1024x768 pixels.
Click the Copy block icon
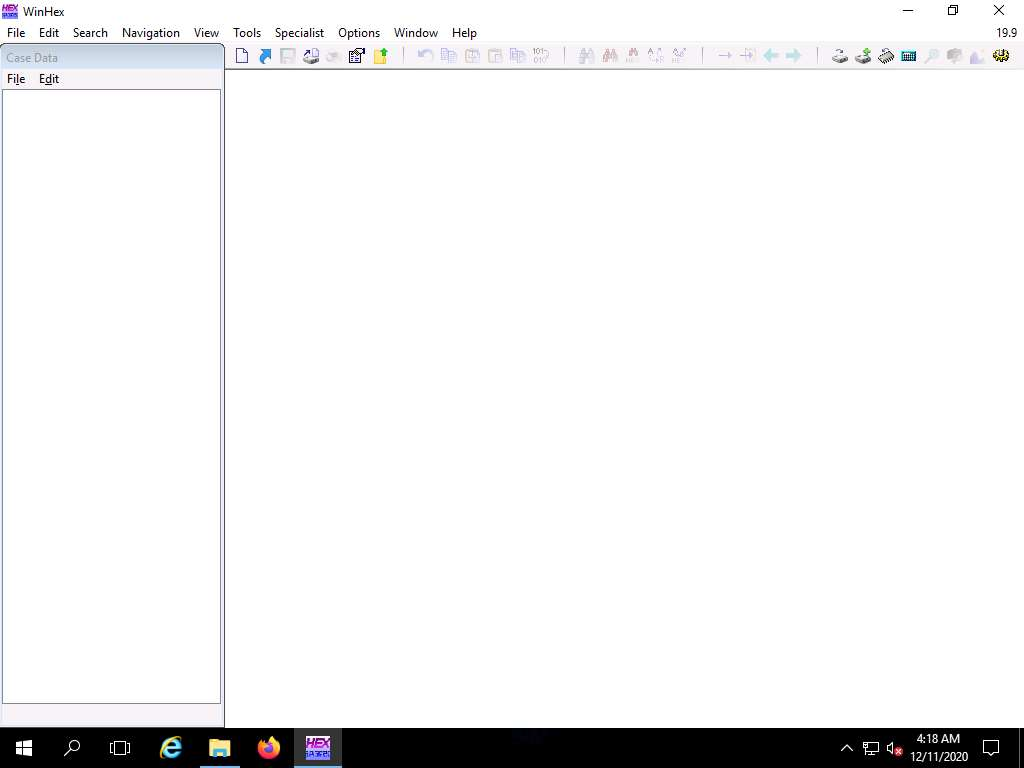[x=449, y=56]
